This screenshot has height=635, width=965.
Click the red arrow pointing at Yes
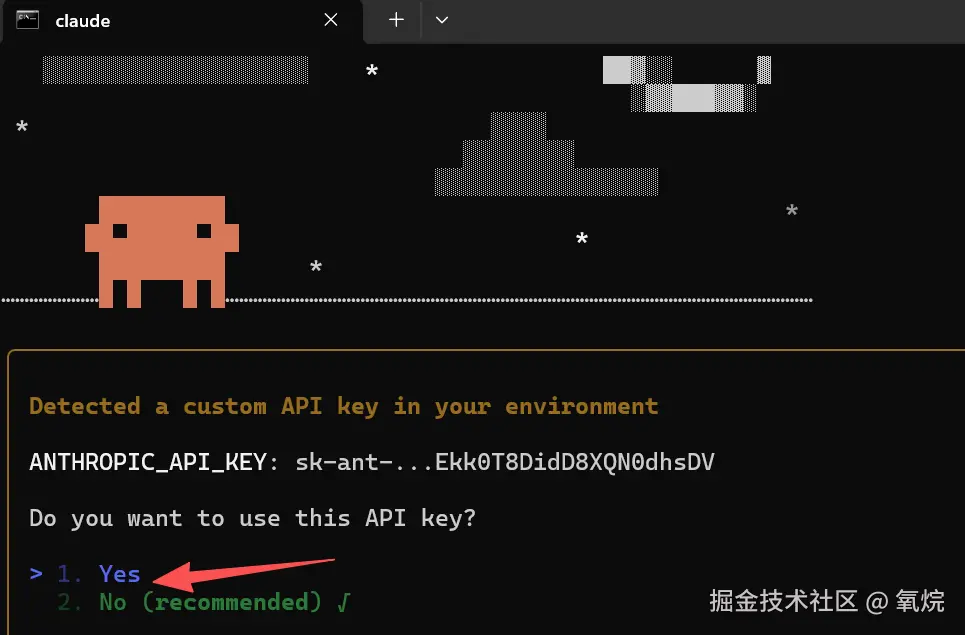pyautogui.click(x=244, y=572)
